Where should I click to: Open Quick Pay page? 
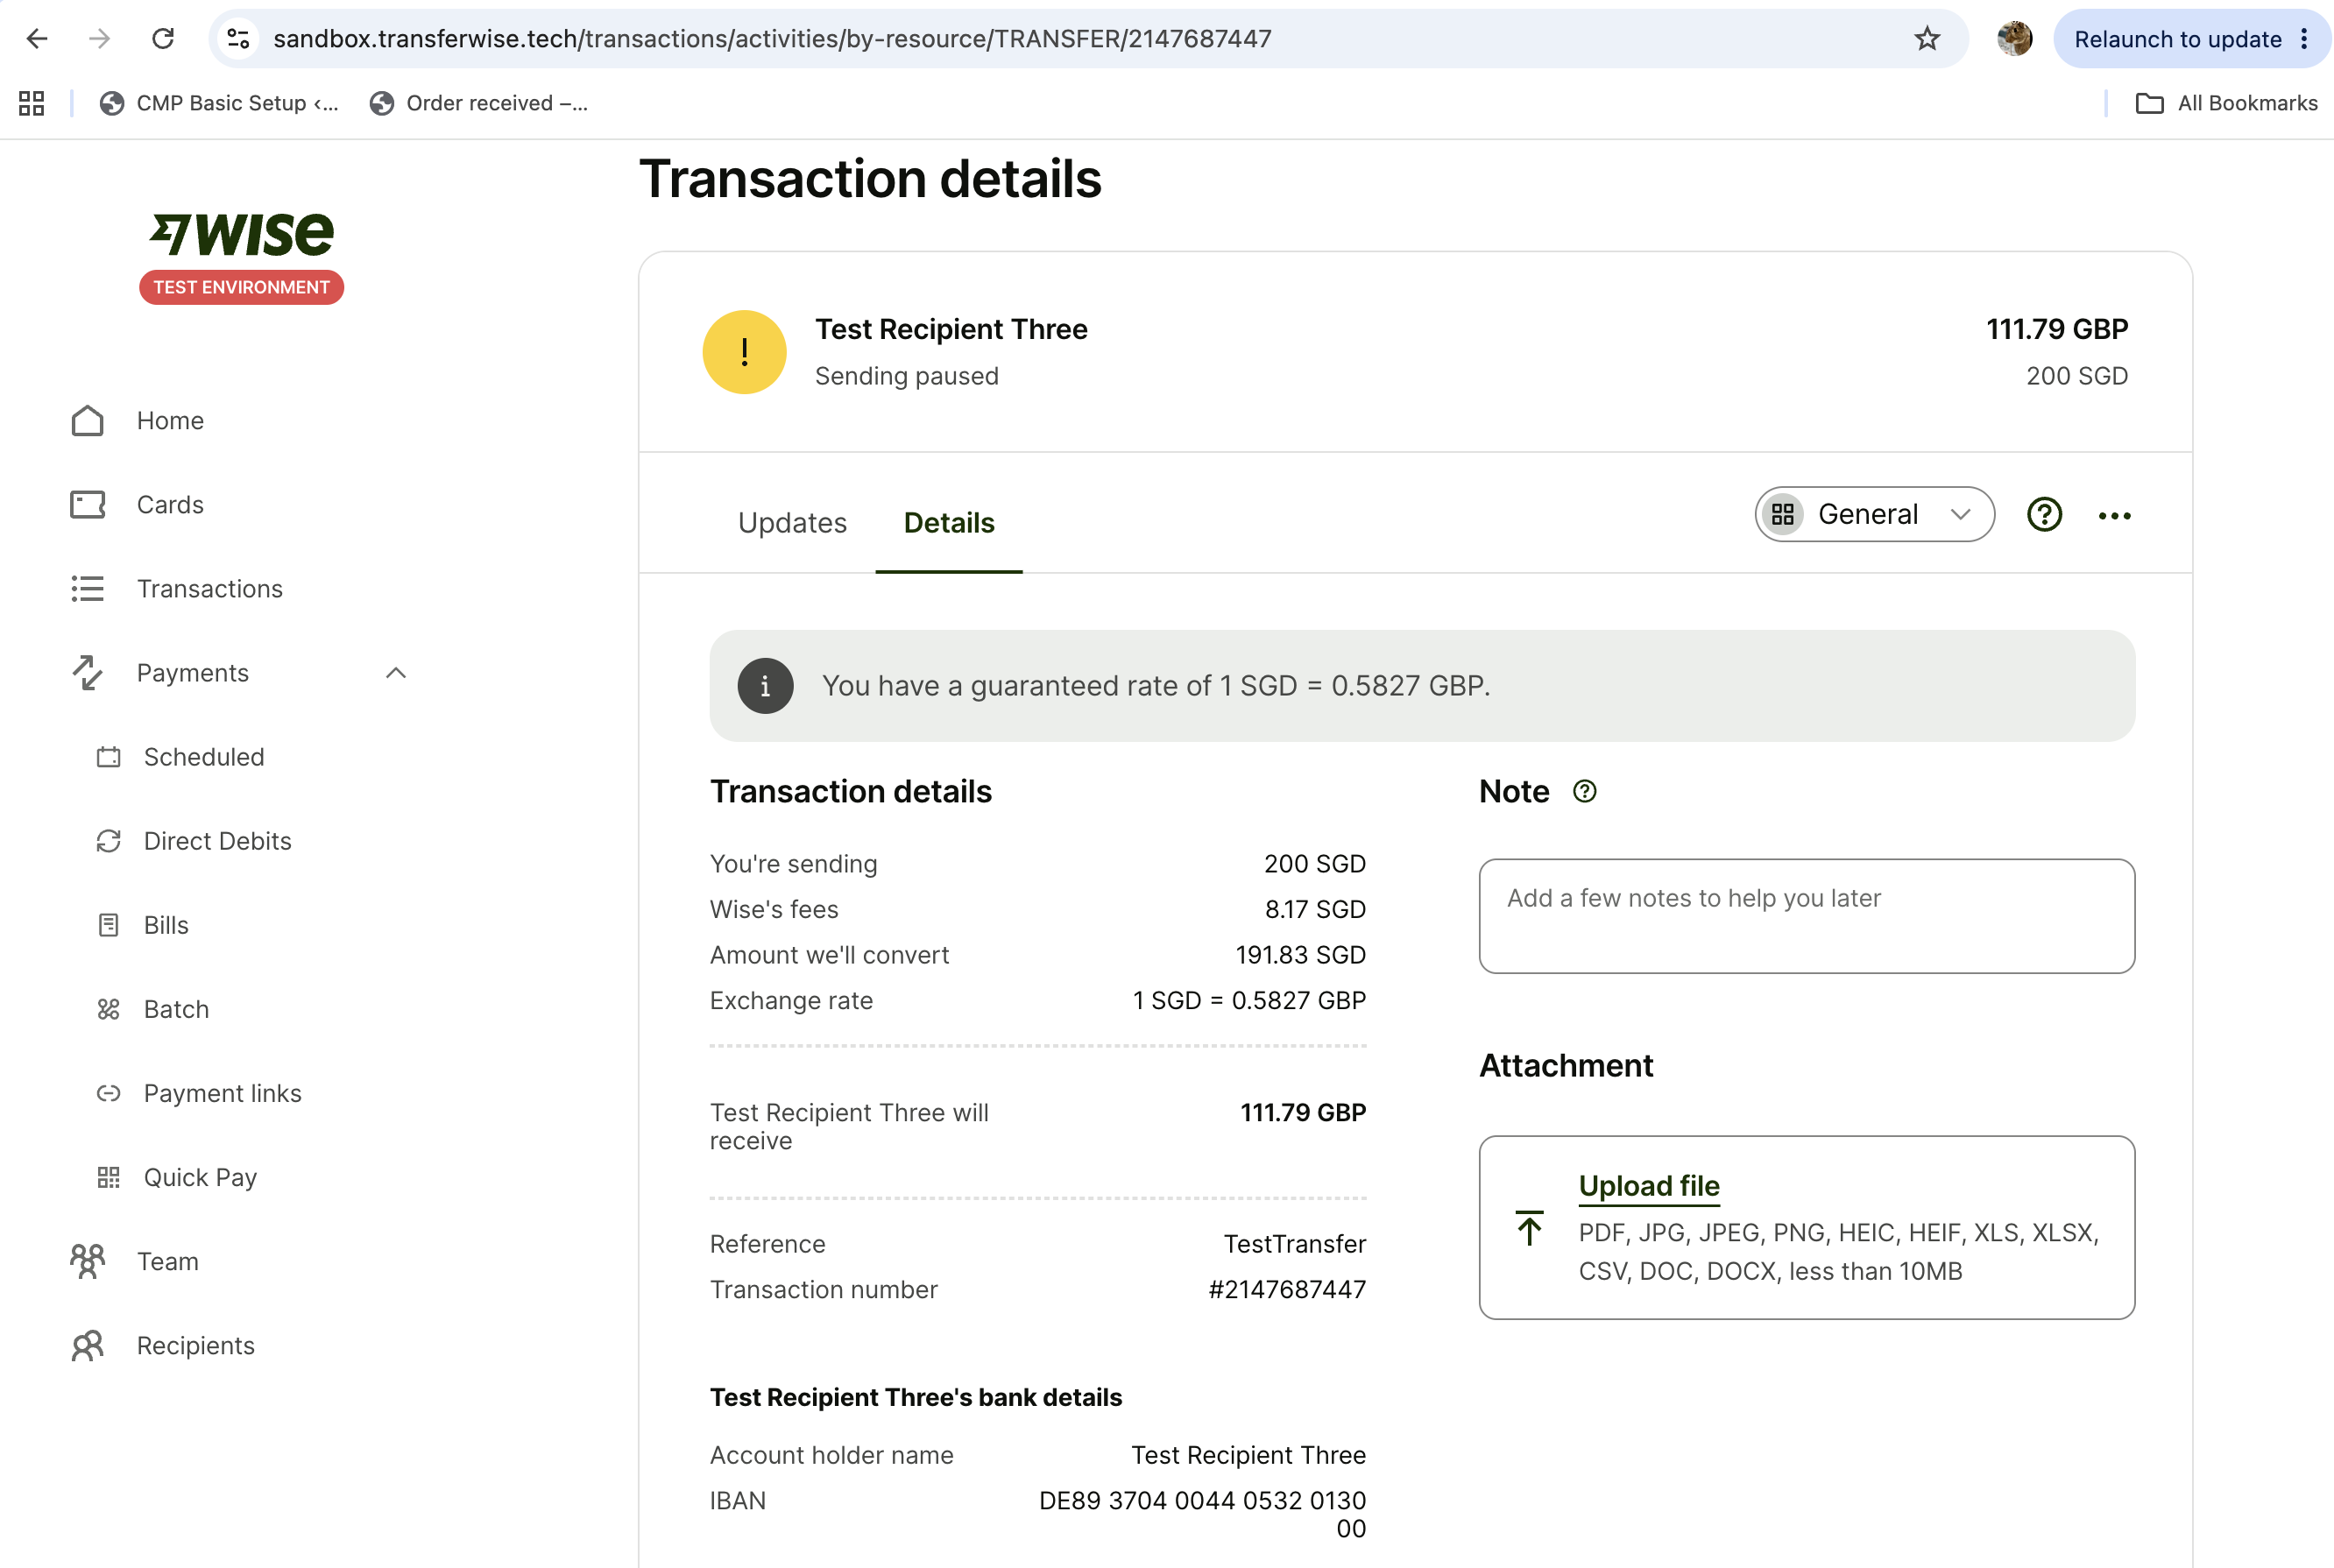pyautogui.click(x=201, y=1177)
